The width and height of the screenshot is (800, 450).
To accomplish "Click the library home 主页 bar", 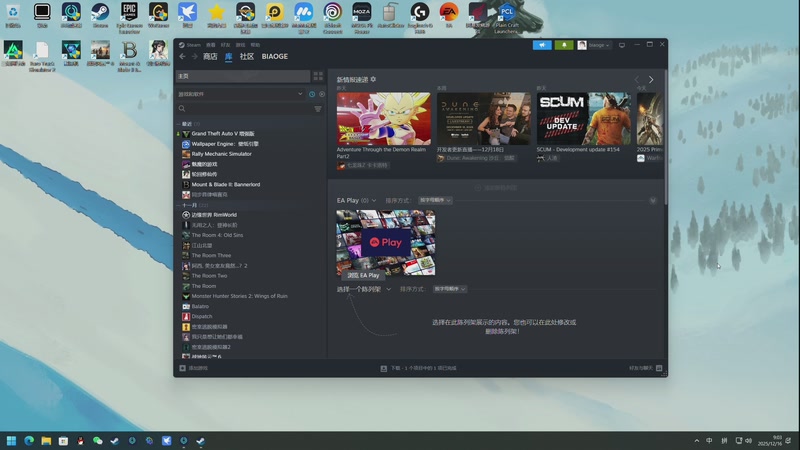I will point(243,76).
